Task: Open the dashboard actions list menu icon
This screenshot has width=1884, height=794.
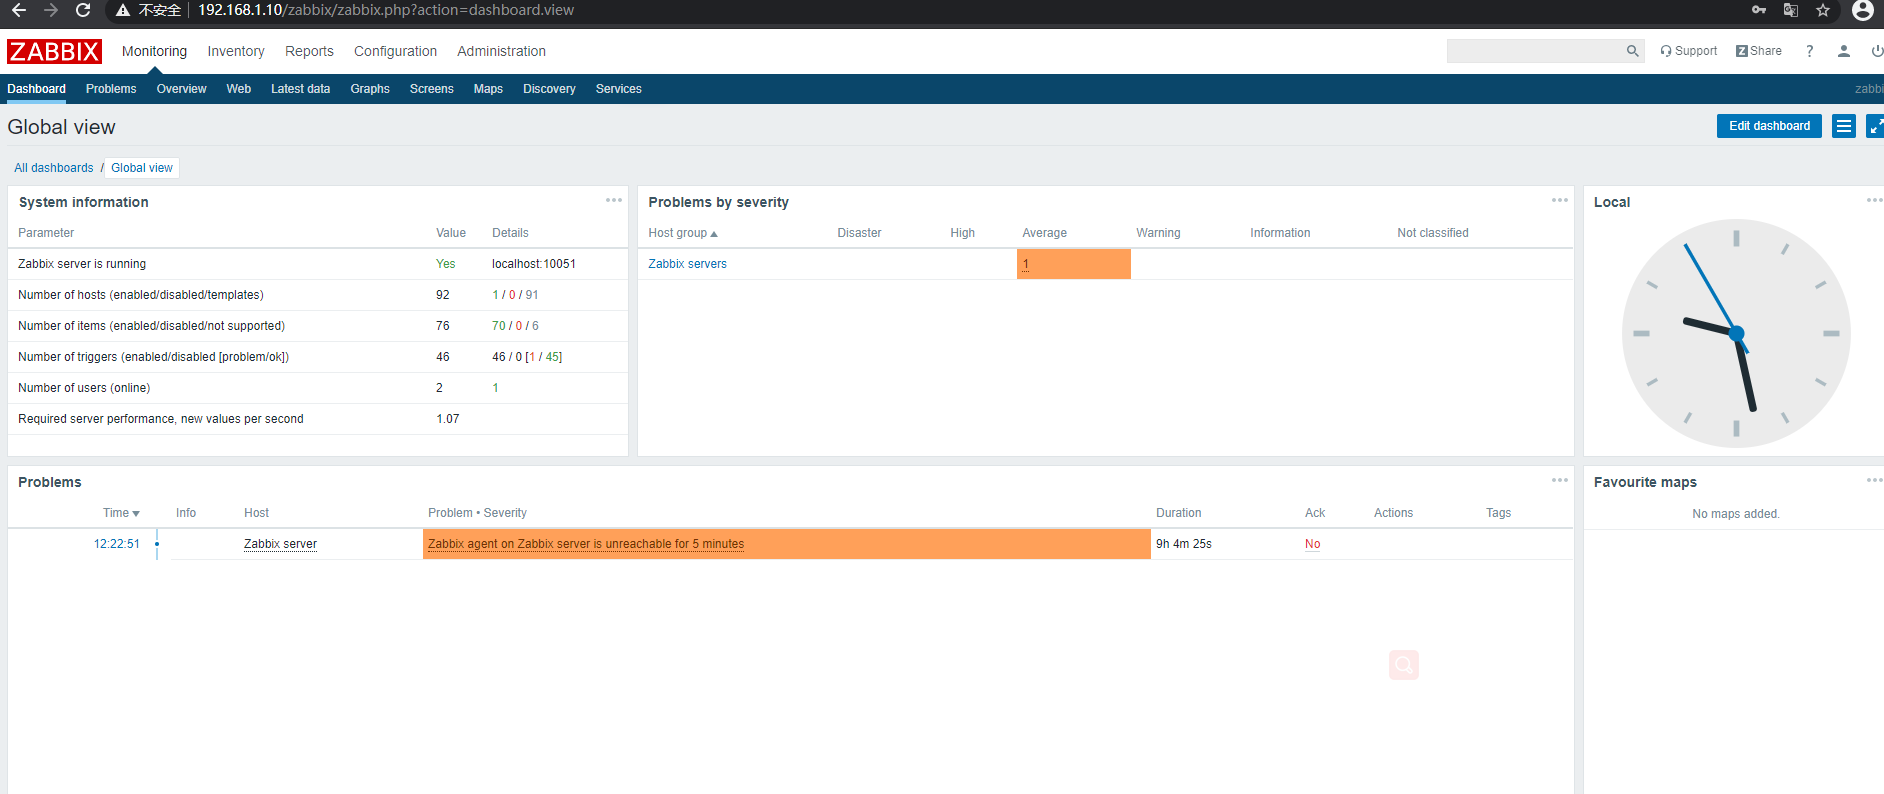Action: 1844,126
